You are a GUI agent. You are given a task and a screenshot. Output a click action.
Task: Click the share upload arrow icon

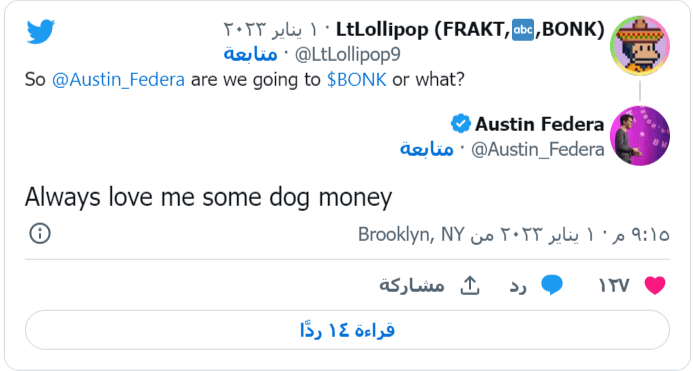click(x=470, y=285)
